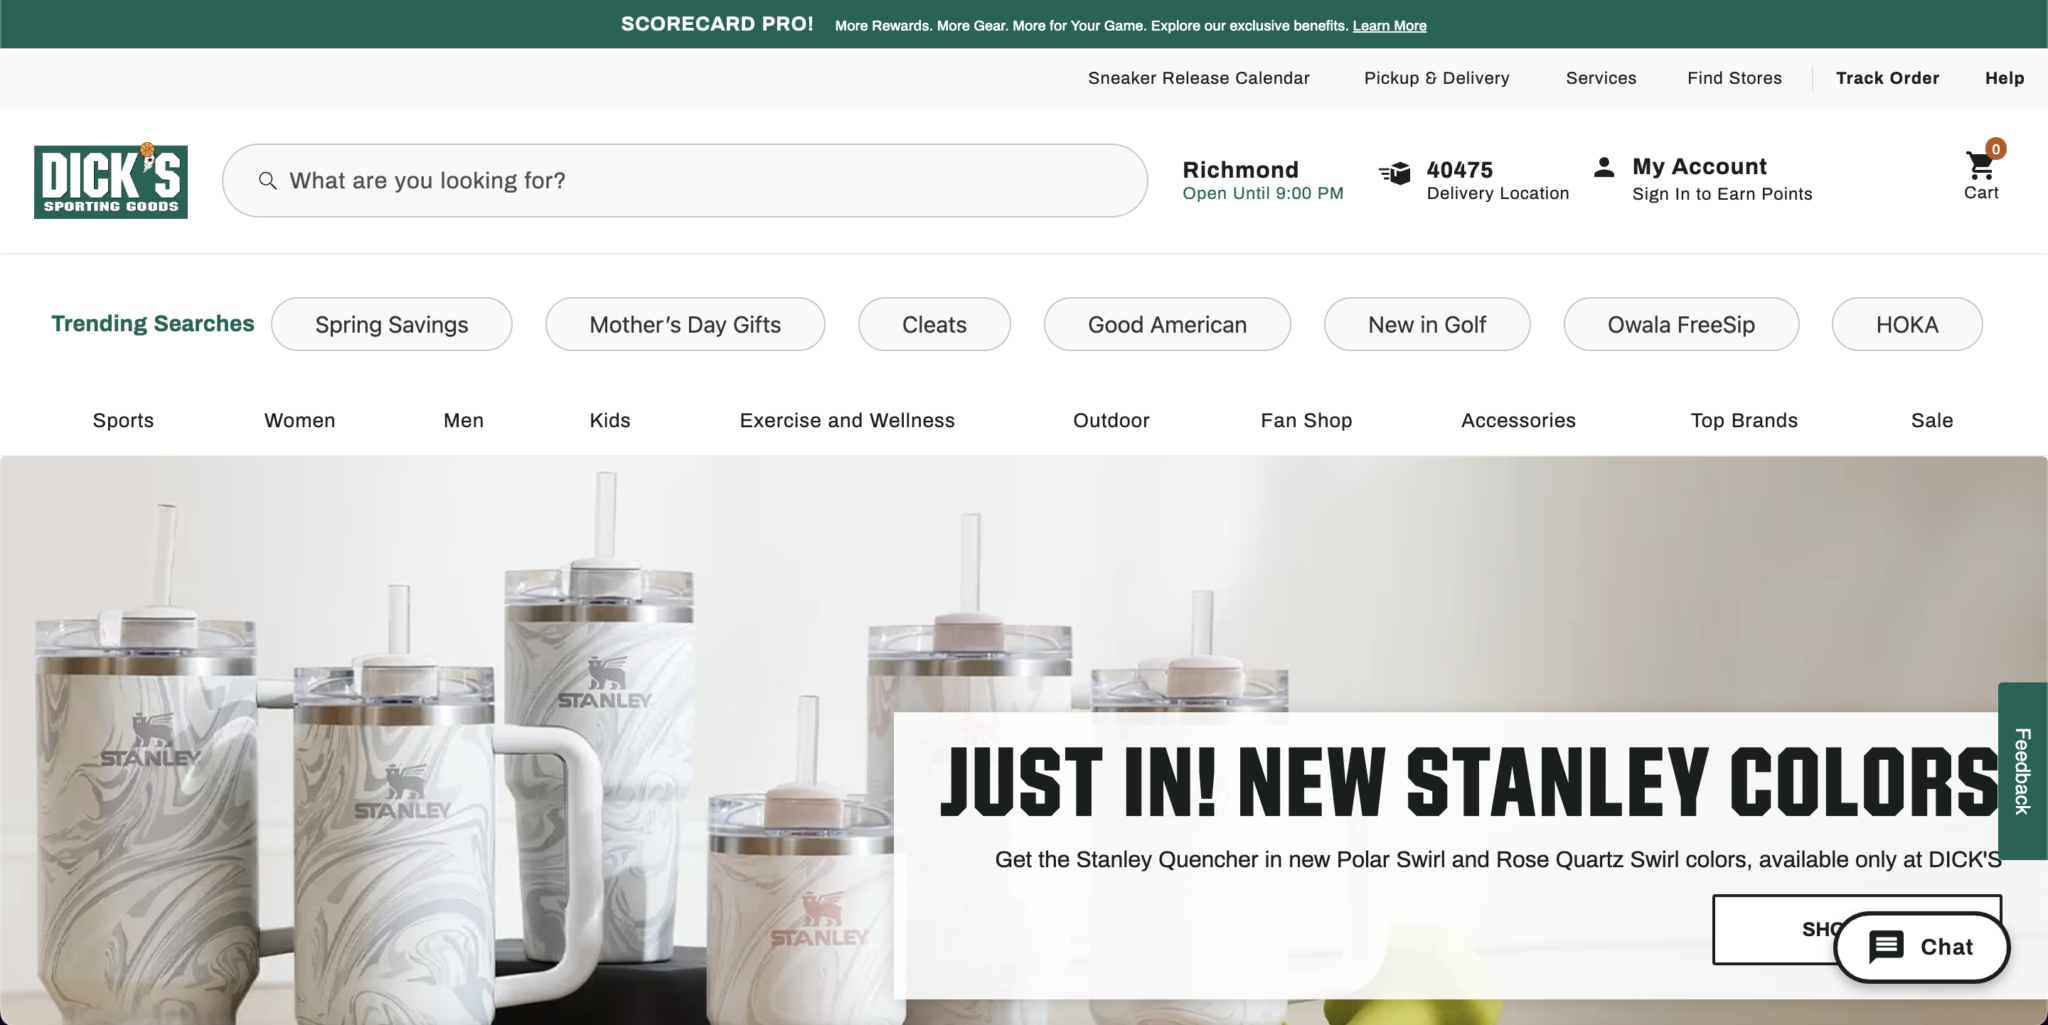Image resolution: width=2048 pixels, height=1025 pixels.
Task: Follow the Learn More link in banner
Action: (x=1389, y=26)
